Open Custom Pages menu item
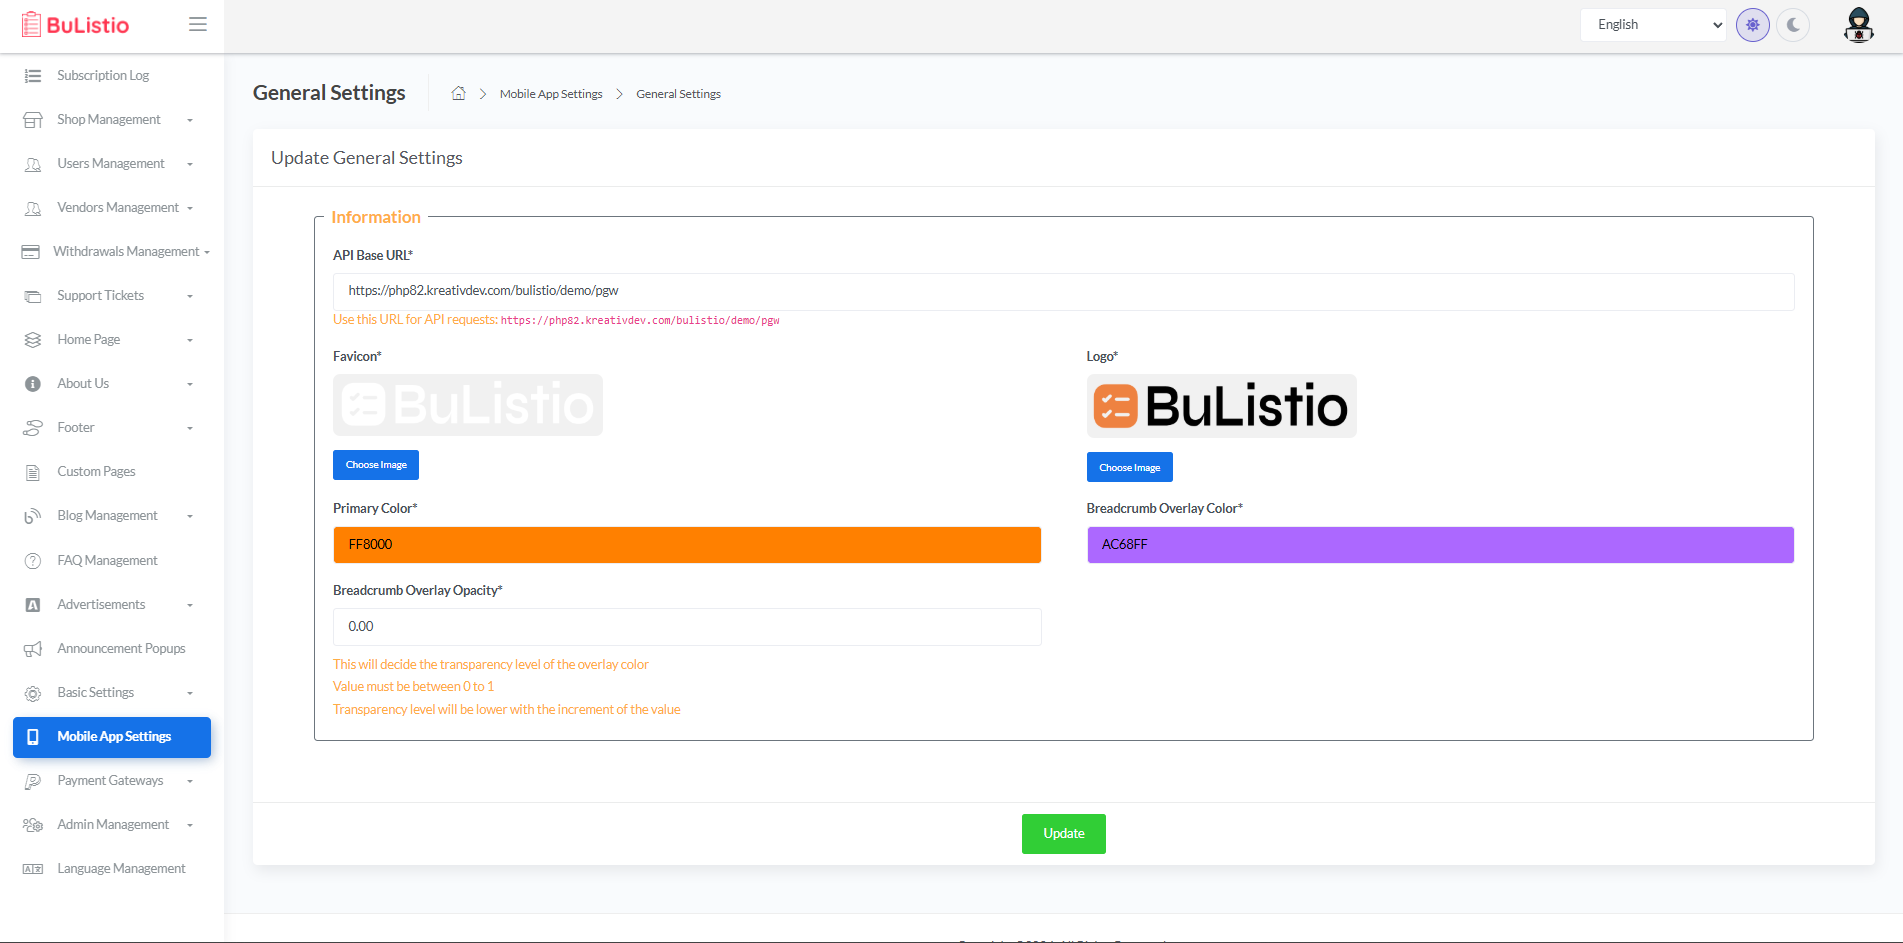Screen dimensions: 1903x943 pos(112,472)
